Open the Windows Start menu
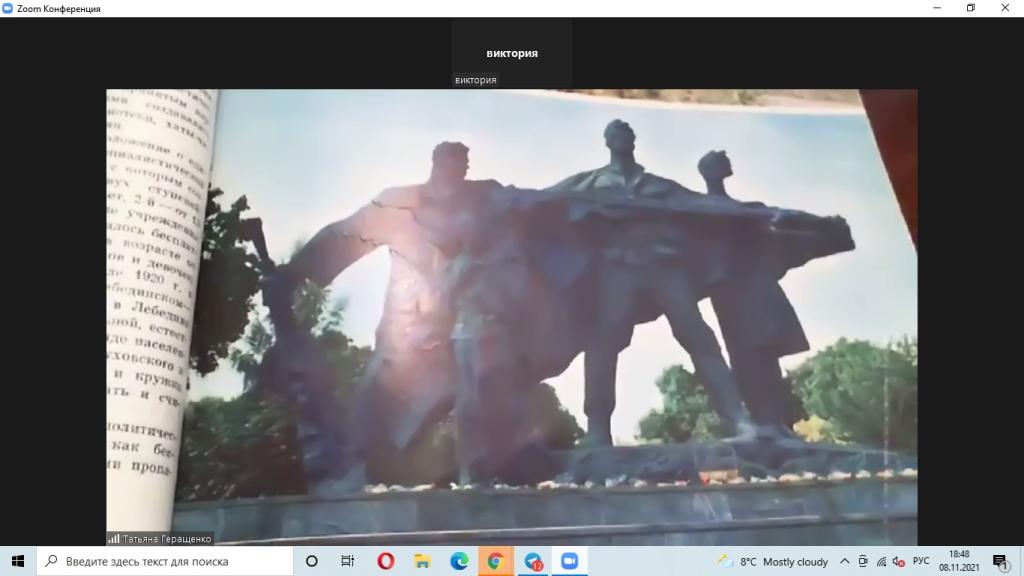 pyautogui.click(x=17, y=561)
